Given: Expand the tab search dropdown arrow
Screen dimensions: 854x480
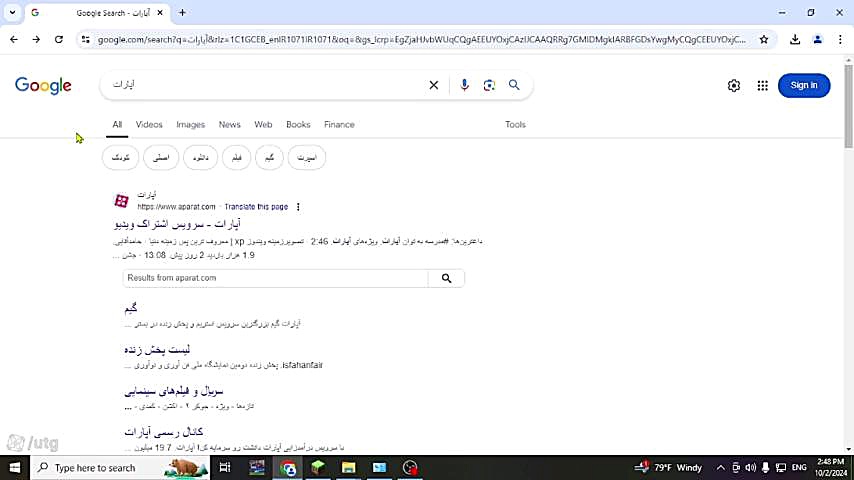Looking at the screenshot, I should point(12,13).
